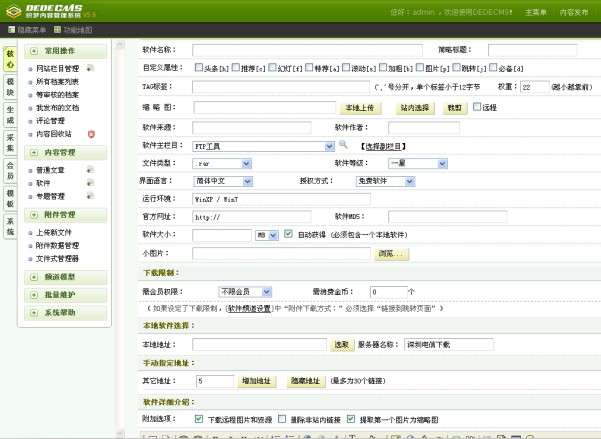Expand the 频道模型 sidebar section
Image resolution: width=601 pixels, height=439 pixels.
coord(65,277)
